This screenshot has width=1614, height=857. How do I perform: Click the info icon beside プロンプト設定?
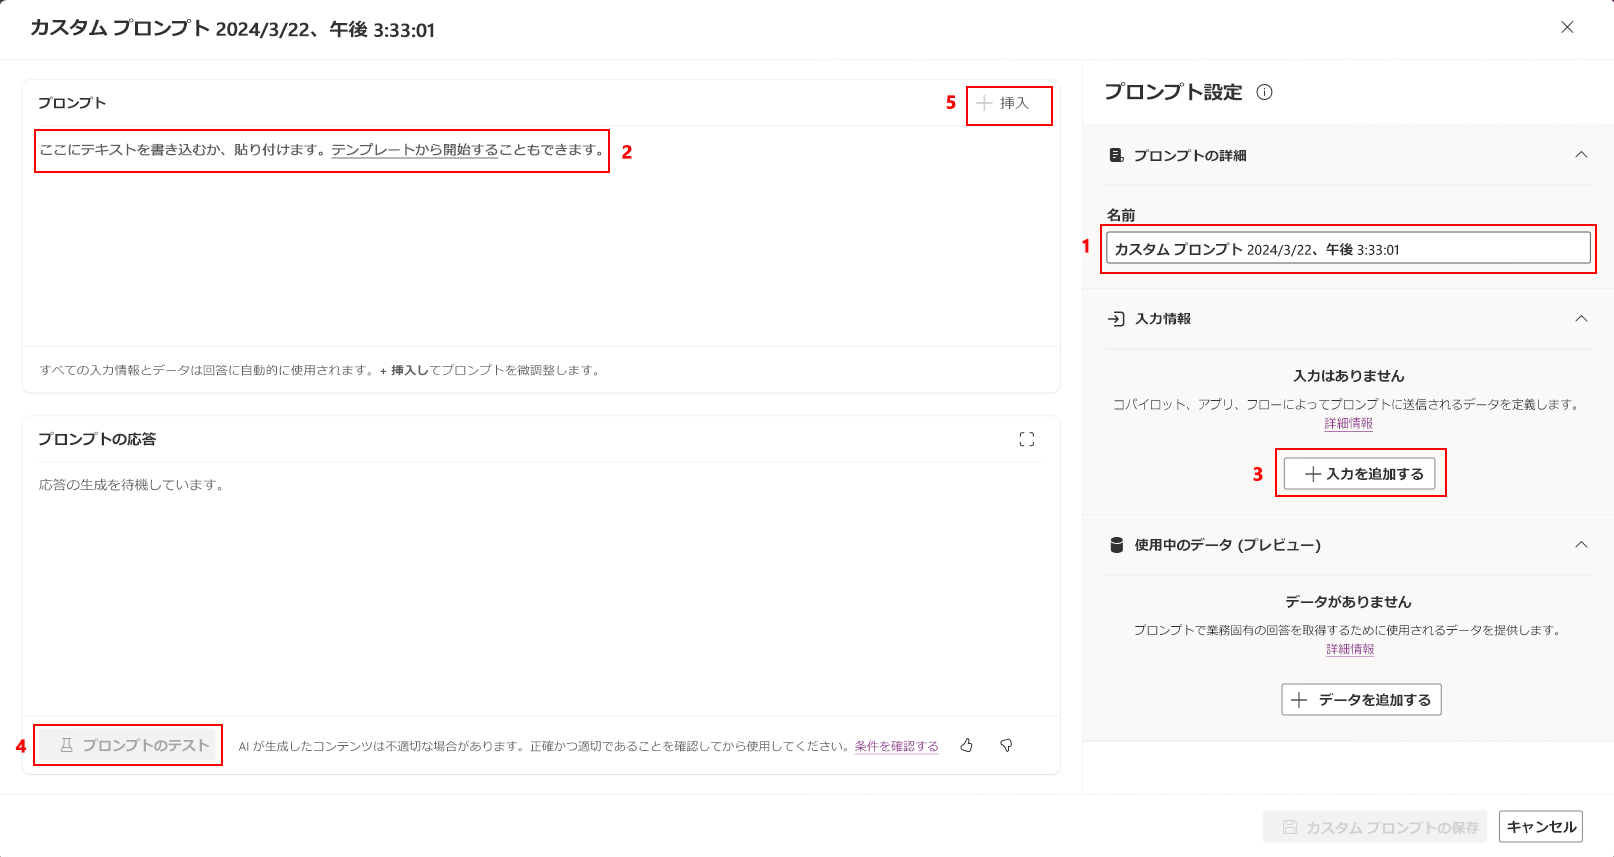1264,92
